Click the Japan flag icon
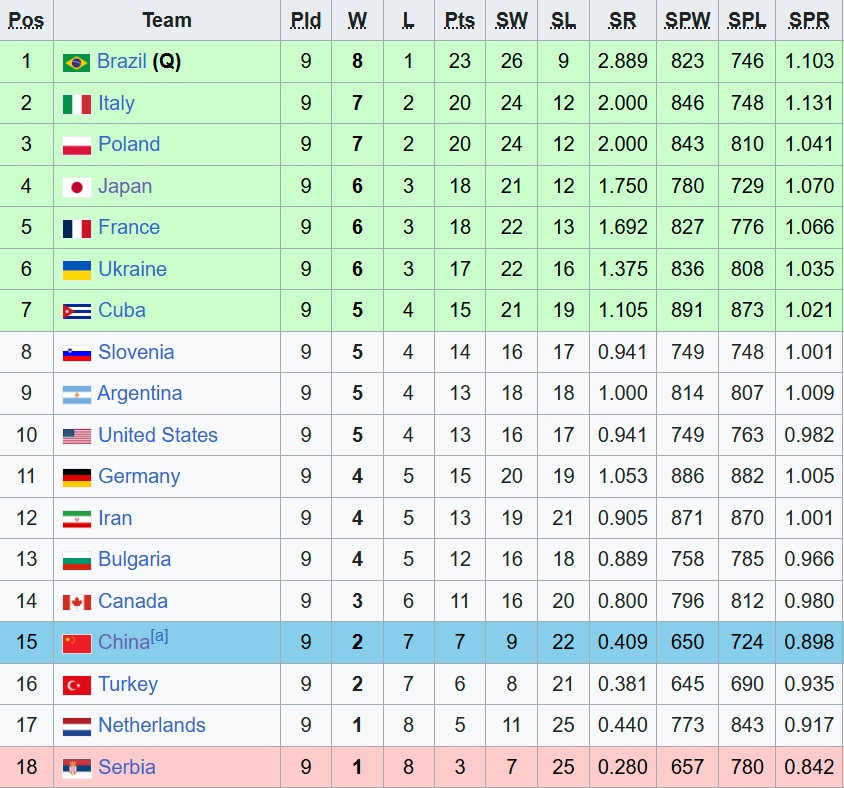The image size is (844, 788). coord(76,187)
